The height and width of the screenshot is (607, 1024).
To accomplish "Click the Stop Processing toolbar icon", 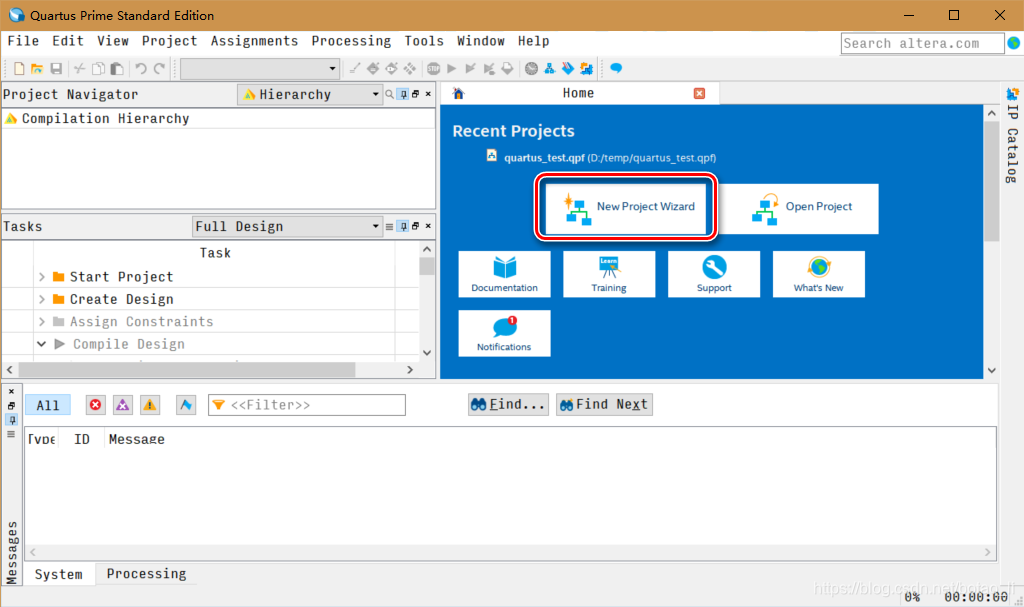I will (x=434, y=69).
